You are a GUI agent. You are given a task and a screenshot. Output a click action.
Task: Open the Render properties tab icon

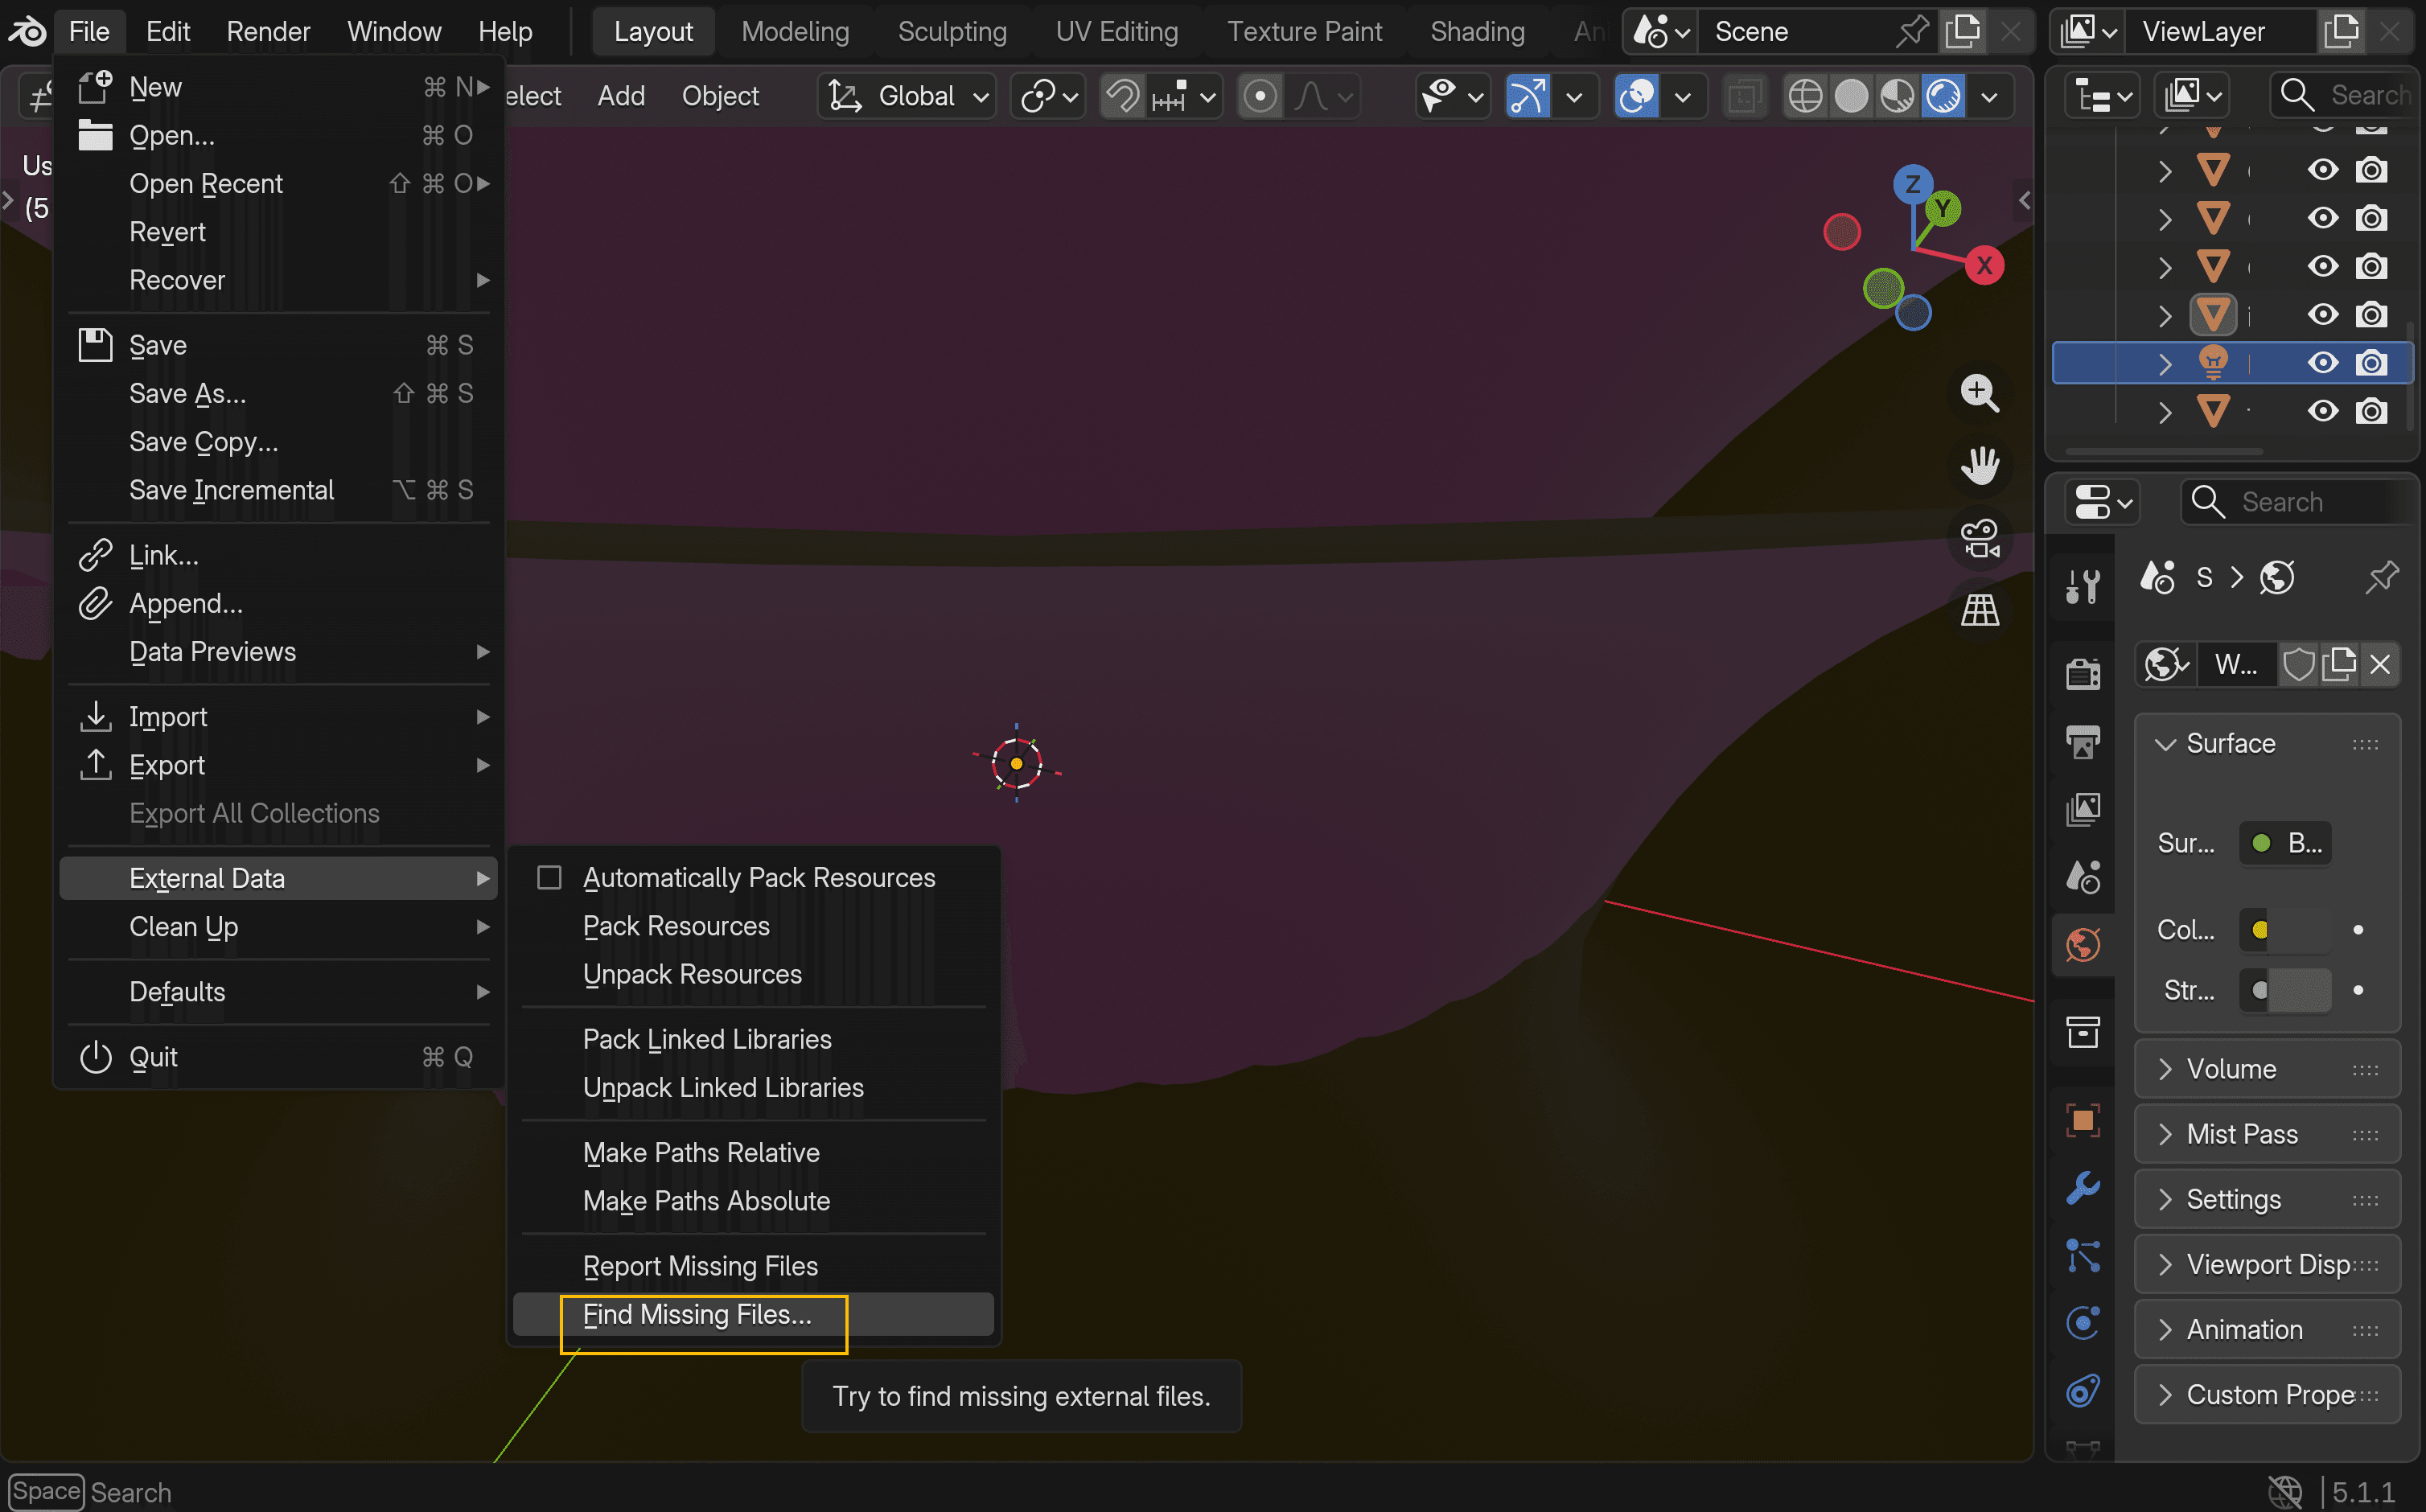pos(2083,673)
